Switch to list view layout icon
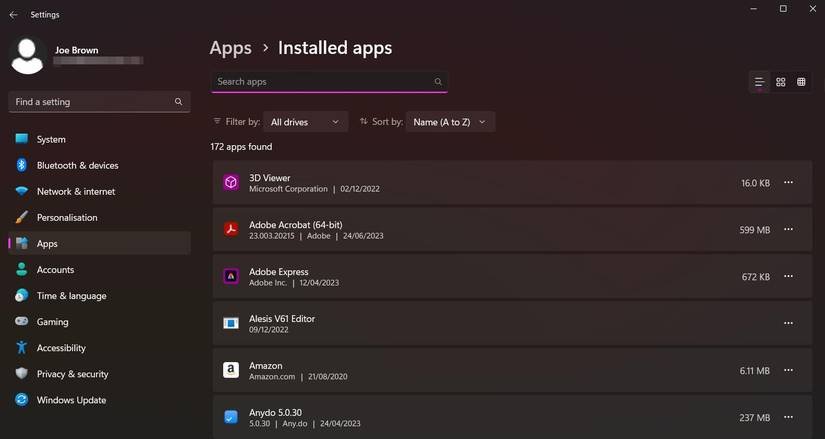Screen dimensions: 825x439 click(759, 82)
